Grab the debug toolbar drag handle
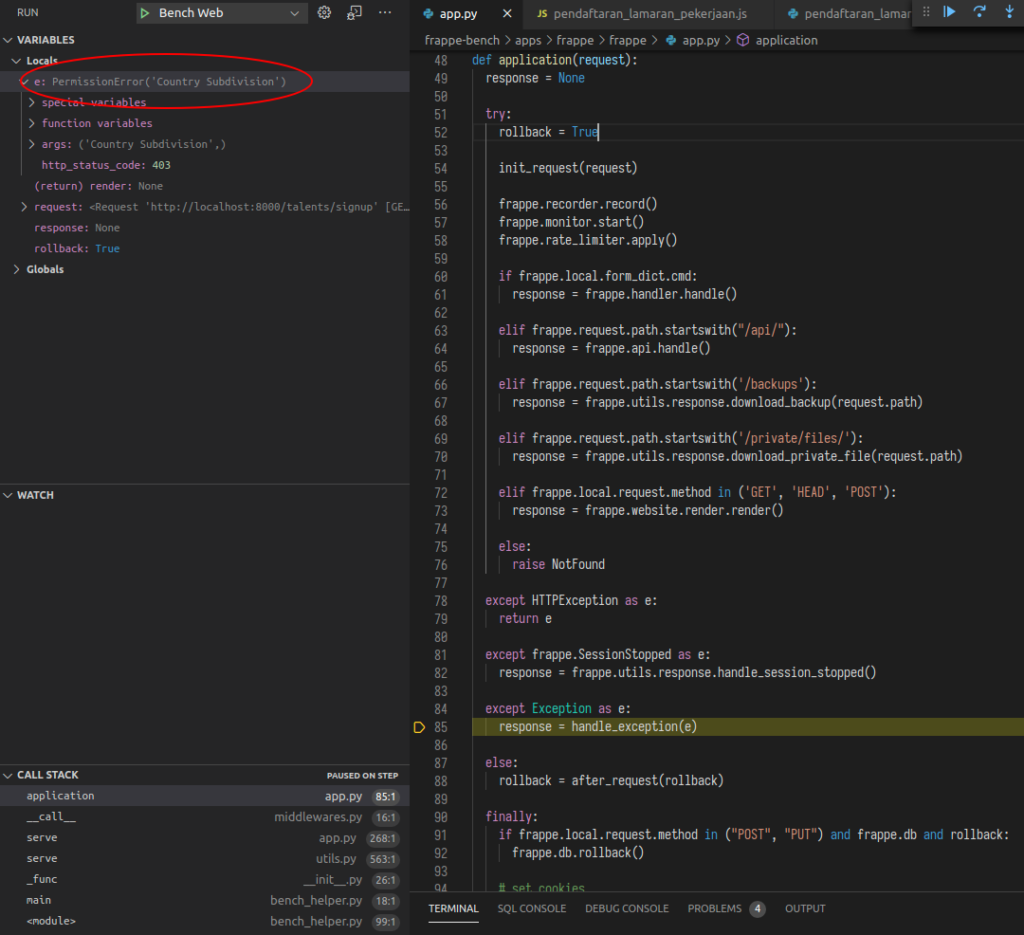This screenshot has height=935, width=1024. coord(926,12)
